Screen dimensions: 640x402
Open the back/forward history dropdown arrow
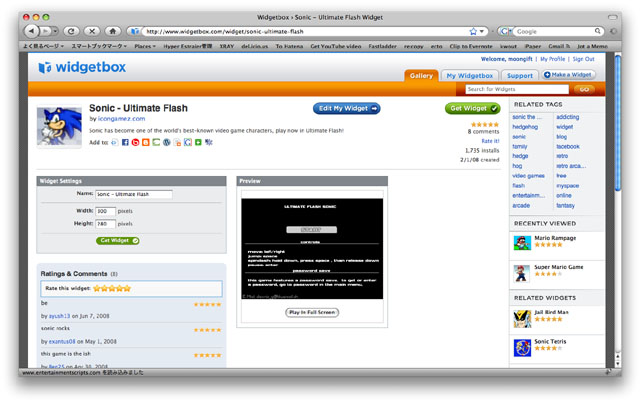tap(55, 31)
